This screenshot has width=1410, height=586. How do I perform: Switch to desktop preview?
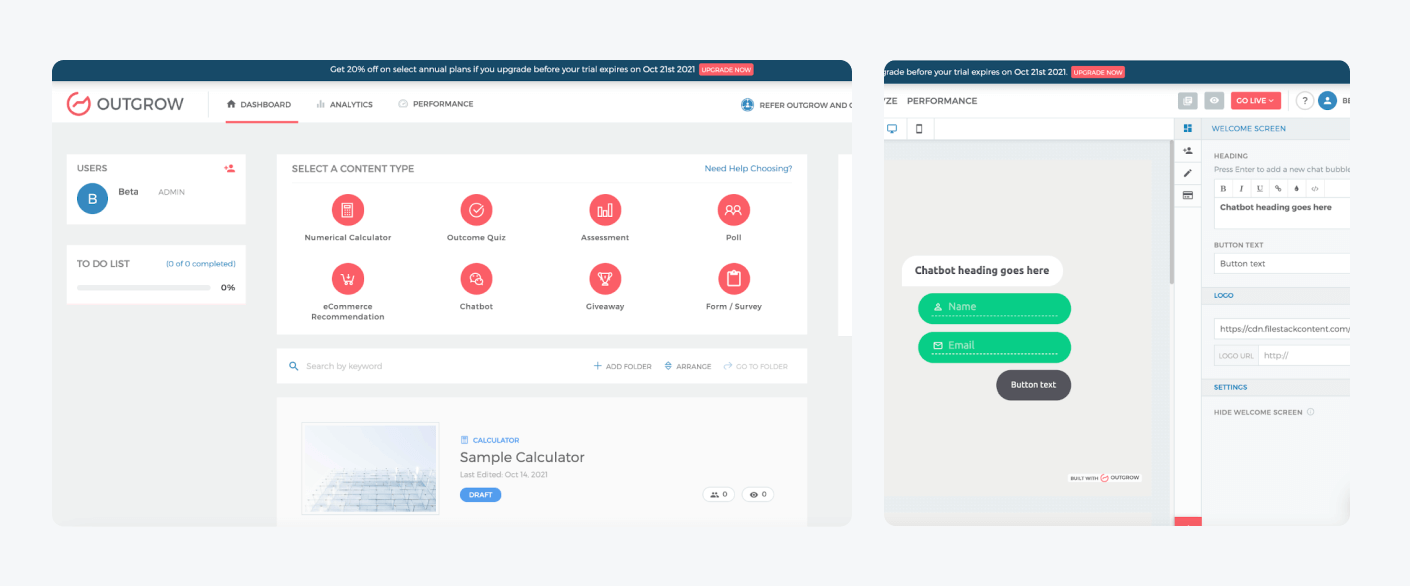click(892, 128)
